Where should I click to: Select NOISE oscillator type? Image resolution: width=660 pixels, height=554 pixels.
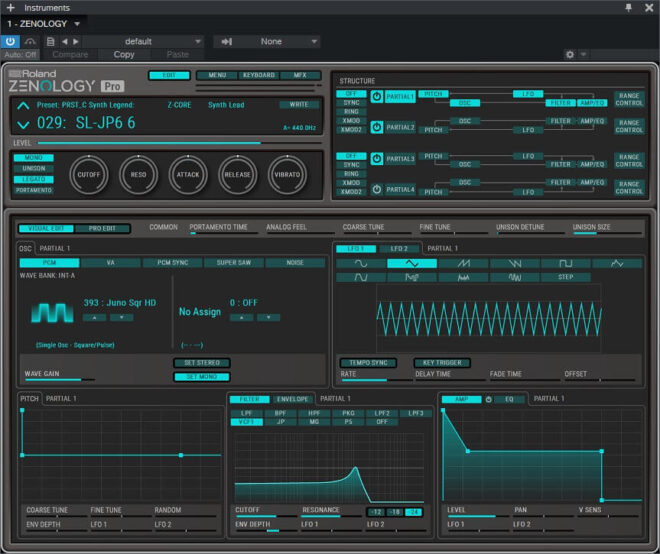click(x=295, y=263)
